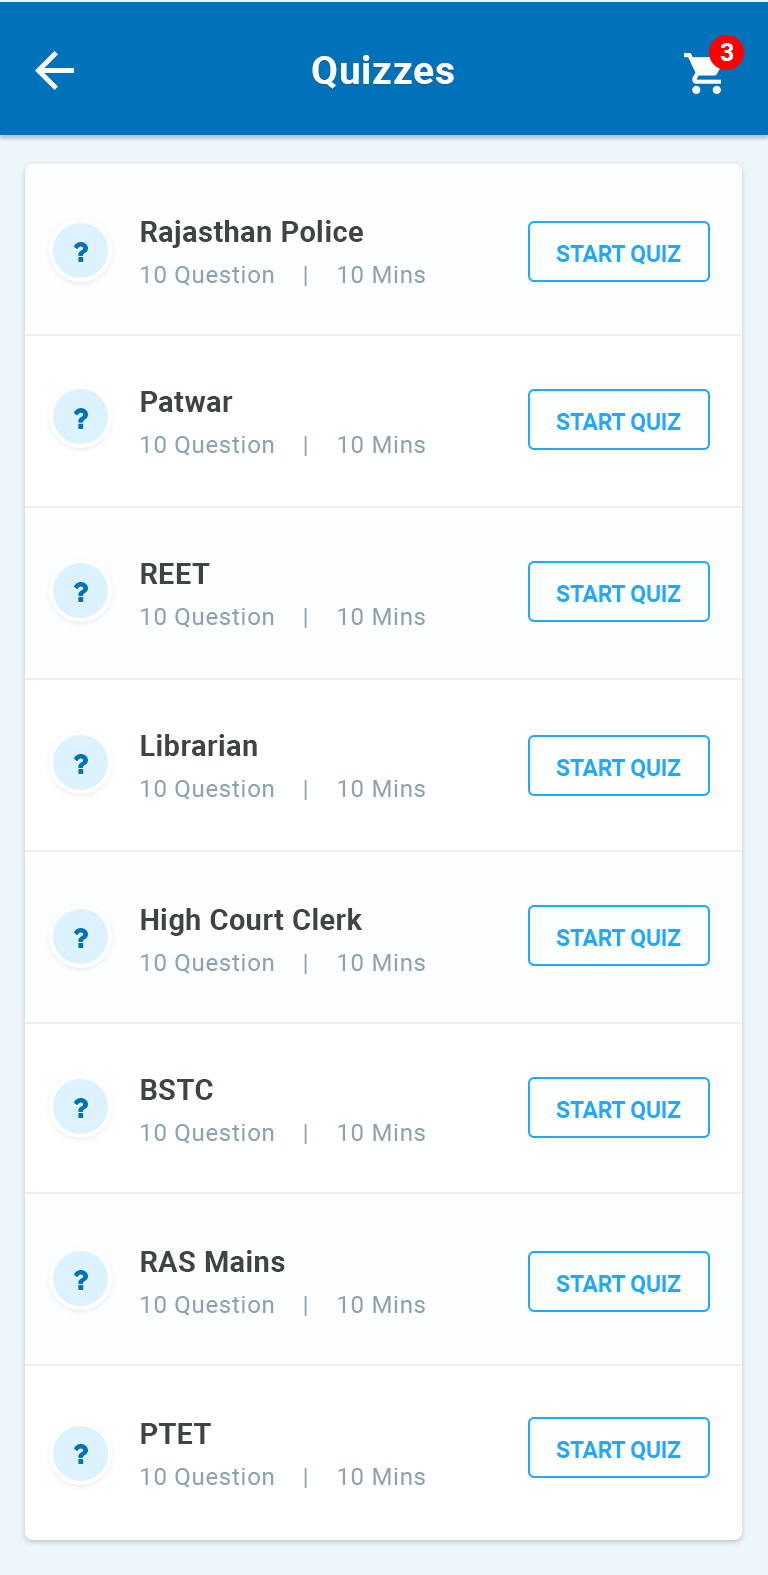Begin the REET quiz
The height and width of the screenshot is (1575, 768).
coord(618,593)
